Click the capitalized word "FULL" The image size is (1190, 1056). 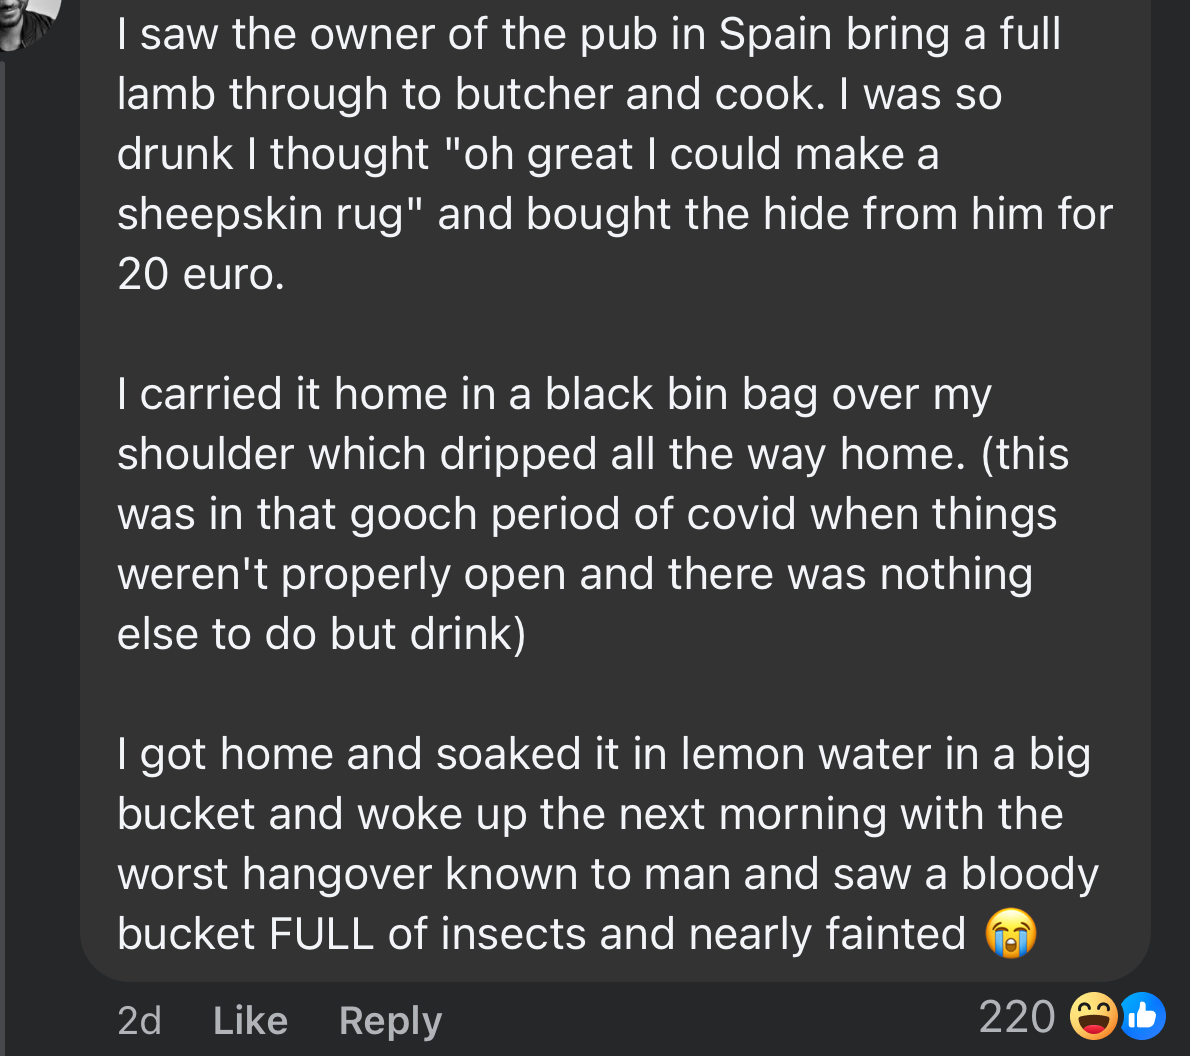click(320, 934)
